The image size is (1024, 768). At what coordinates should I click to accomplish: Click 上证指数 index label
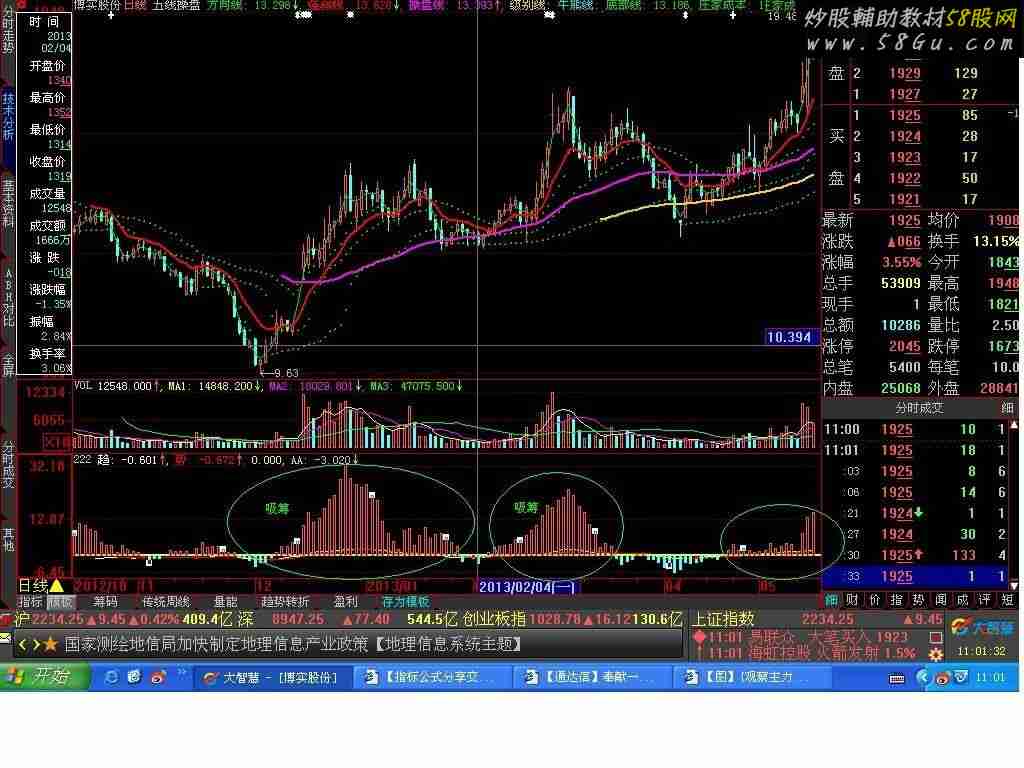pos(723,618)
